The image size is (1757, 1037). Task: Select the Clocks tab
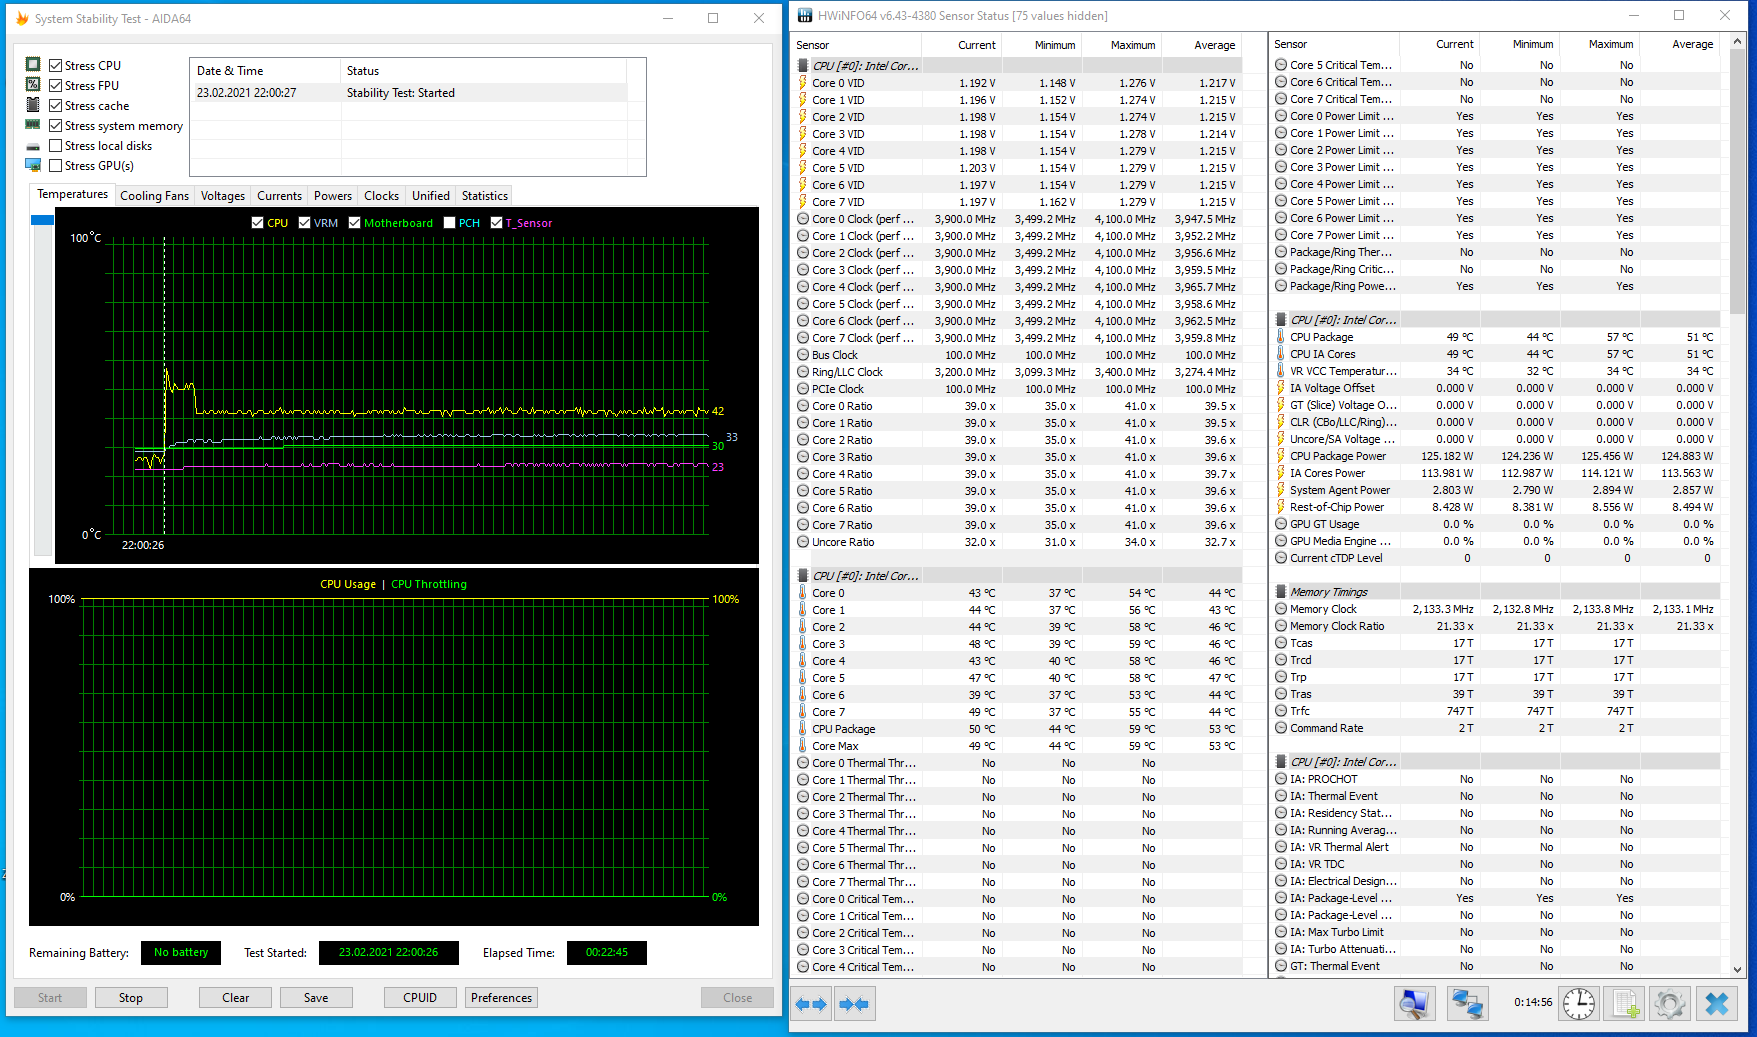click(x=381, y=196)
